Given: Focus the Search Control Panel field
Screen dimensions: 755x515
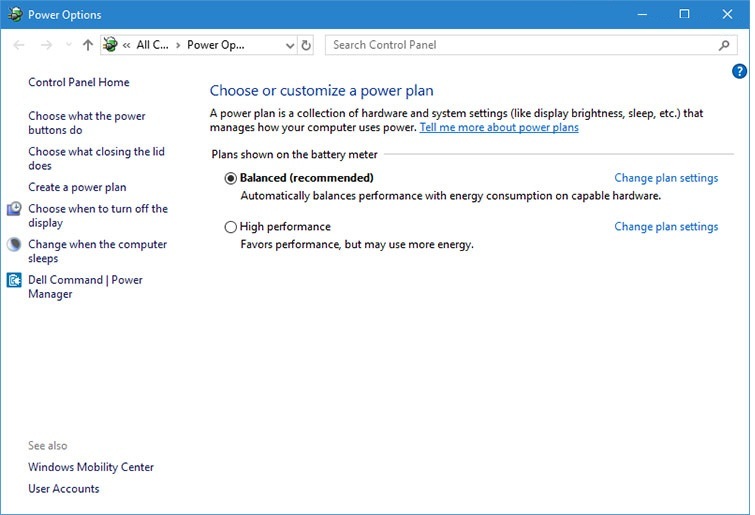Looking at the screenshot, I should pyautogui.click(x=520, y=45).
